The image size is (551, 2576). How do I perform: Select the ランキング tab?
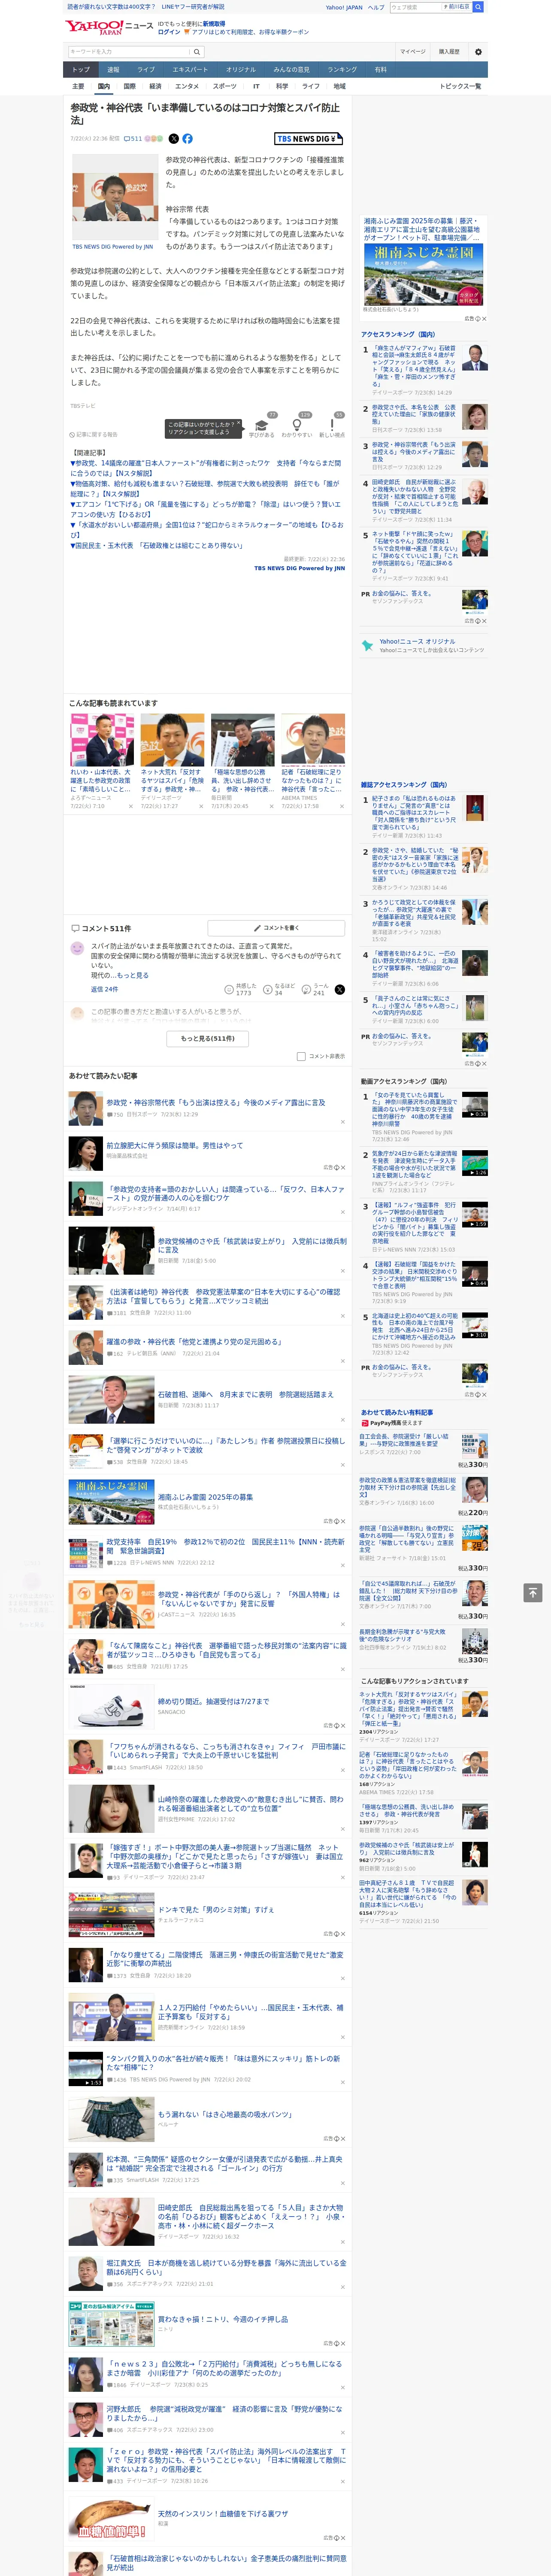click(x=342, y=69)
